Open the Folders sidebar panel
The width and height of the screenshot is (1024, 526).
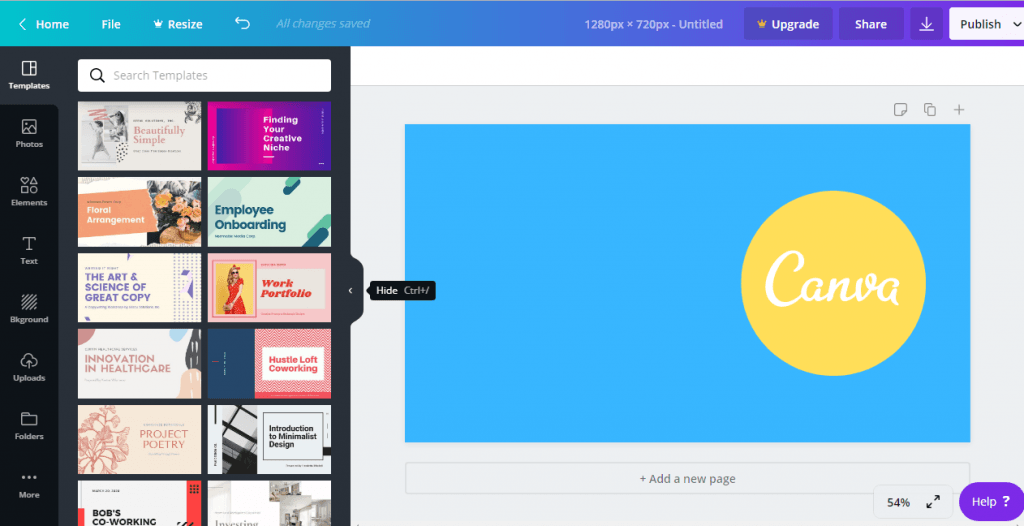pos(29,425)
